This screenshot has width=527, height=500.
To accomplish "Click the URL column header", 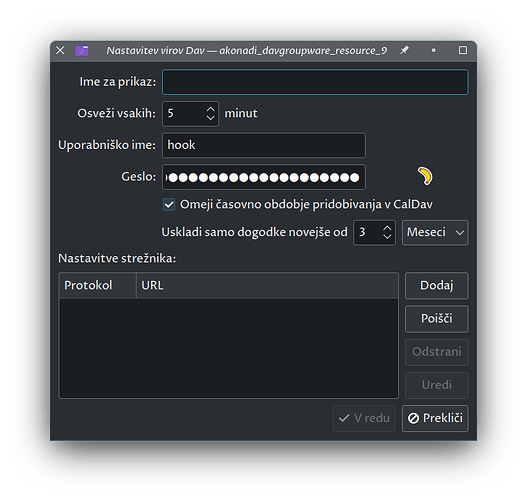I will (x=267, y=286).
